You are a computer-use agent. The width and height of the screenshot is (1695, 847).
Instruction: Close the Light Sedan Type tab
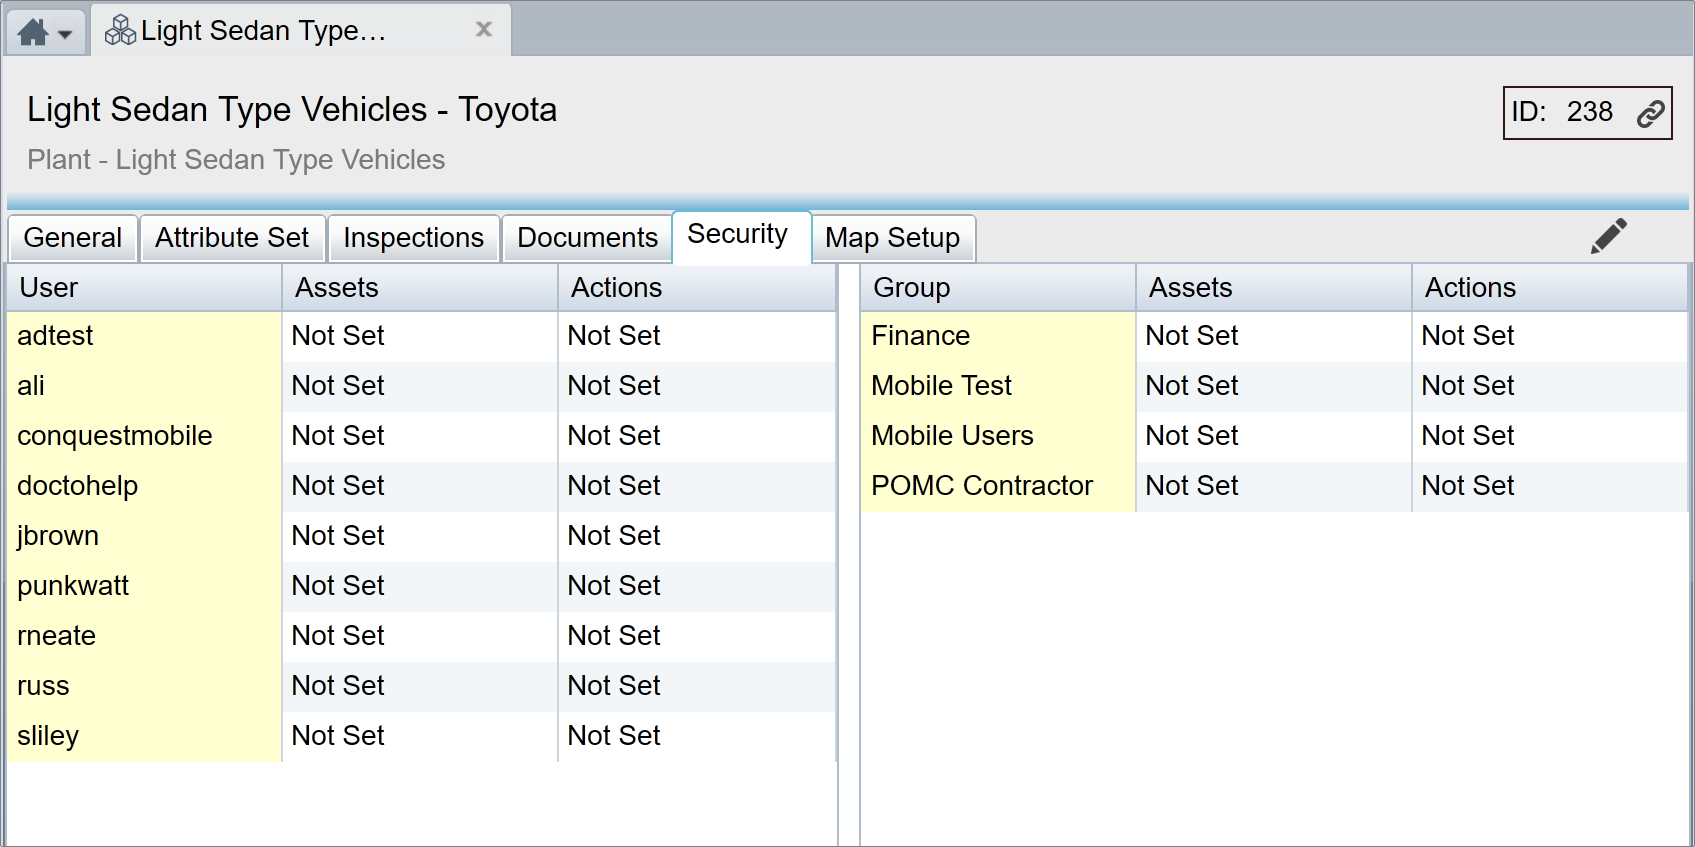click(x=484, y=29)
